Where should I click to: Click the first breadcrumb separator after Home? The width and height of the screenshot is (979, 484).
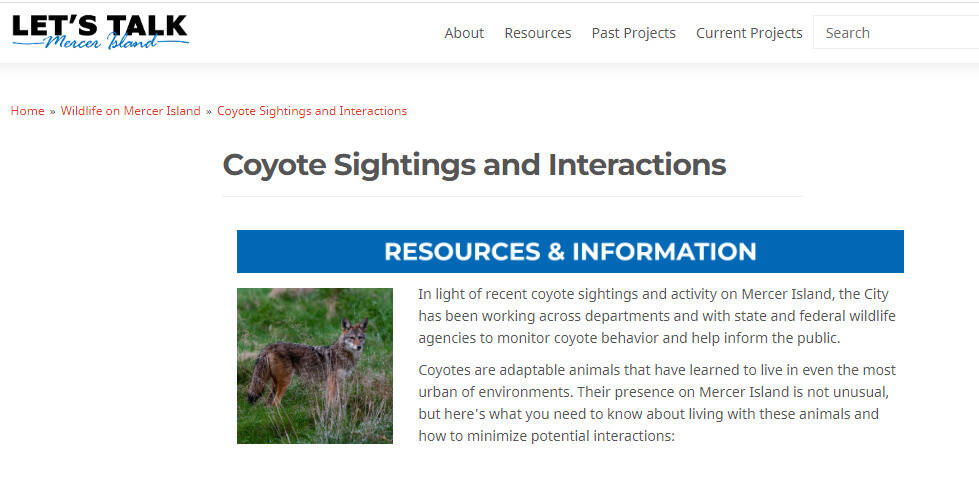52,111
